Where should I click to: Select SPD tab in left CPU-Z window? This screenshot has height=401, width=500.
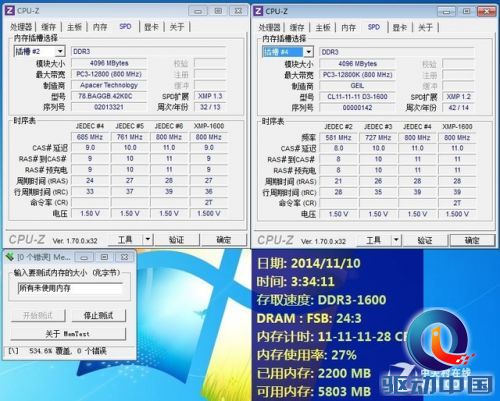(125, 26)
